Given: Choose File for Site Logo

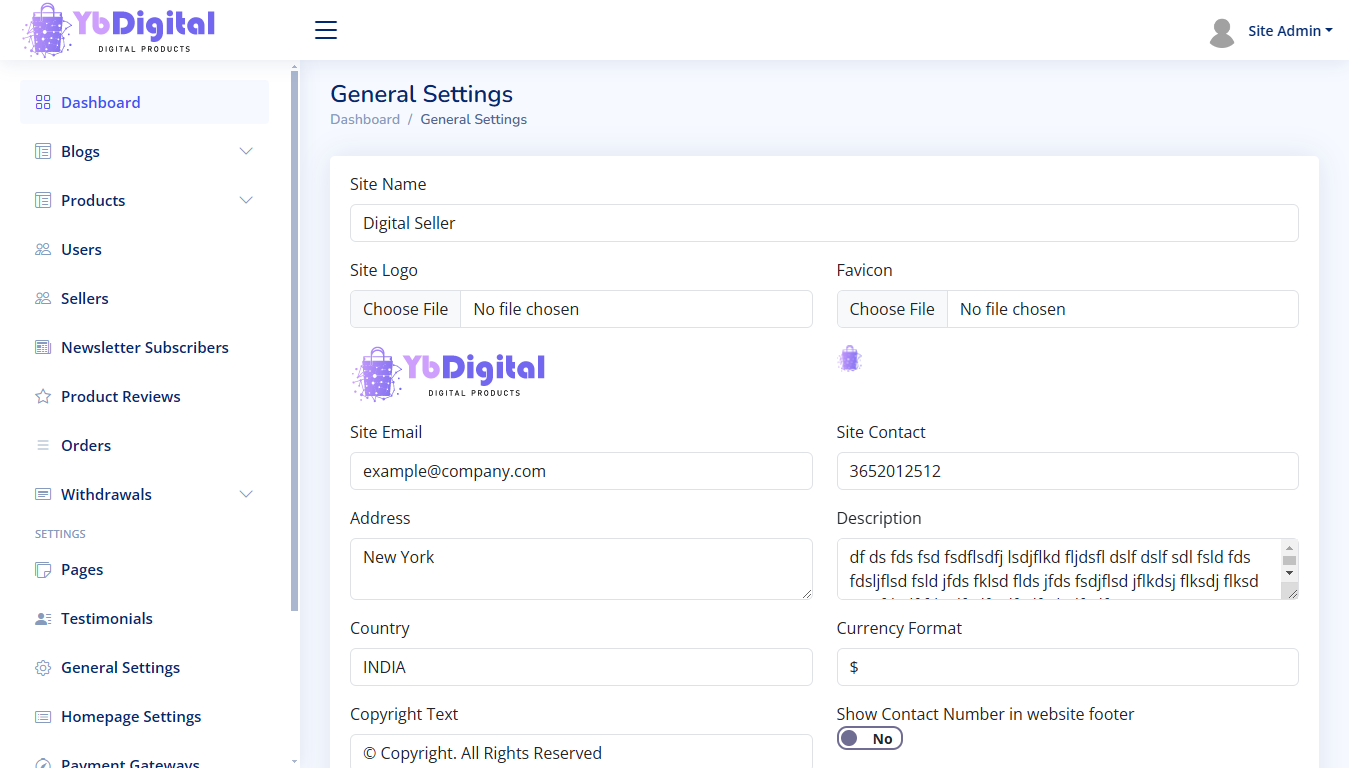Looking at the screenshot, I should coord(405,309).
